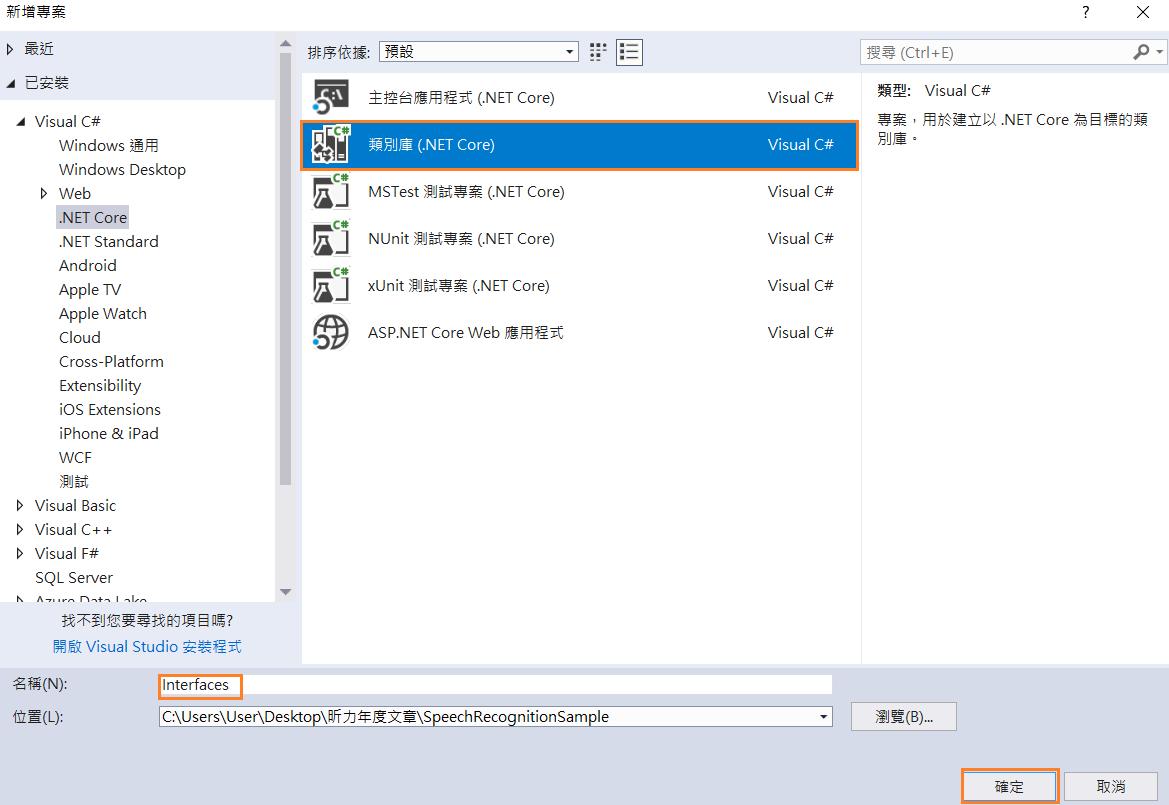Select Windows Desktop category

coord(122,170)
